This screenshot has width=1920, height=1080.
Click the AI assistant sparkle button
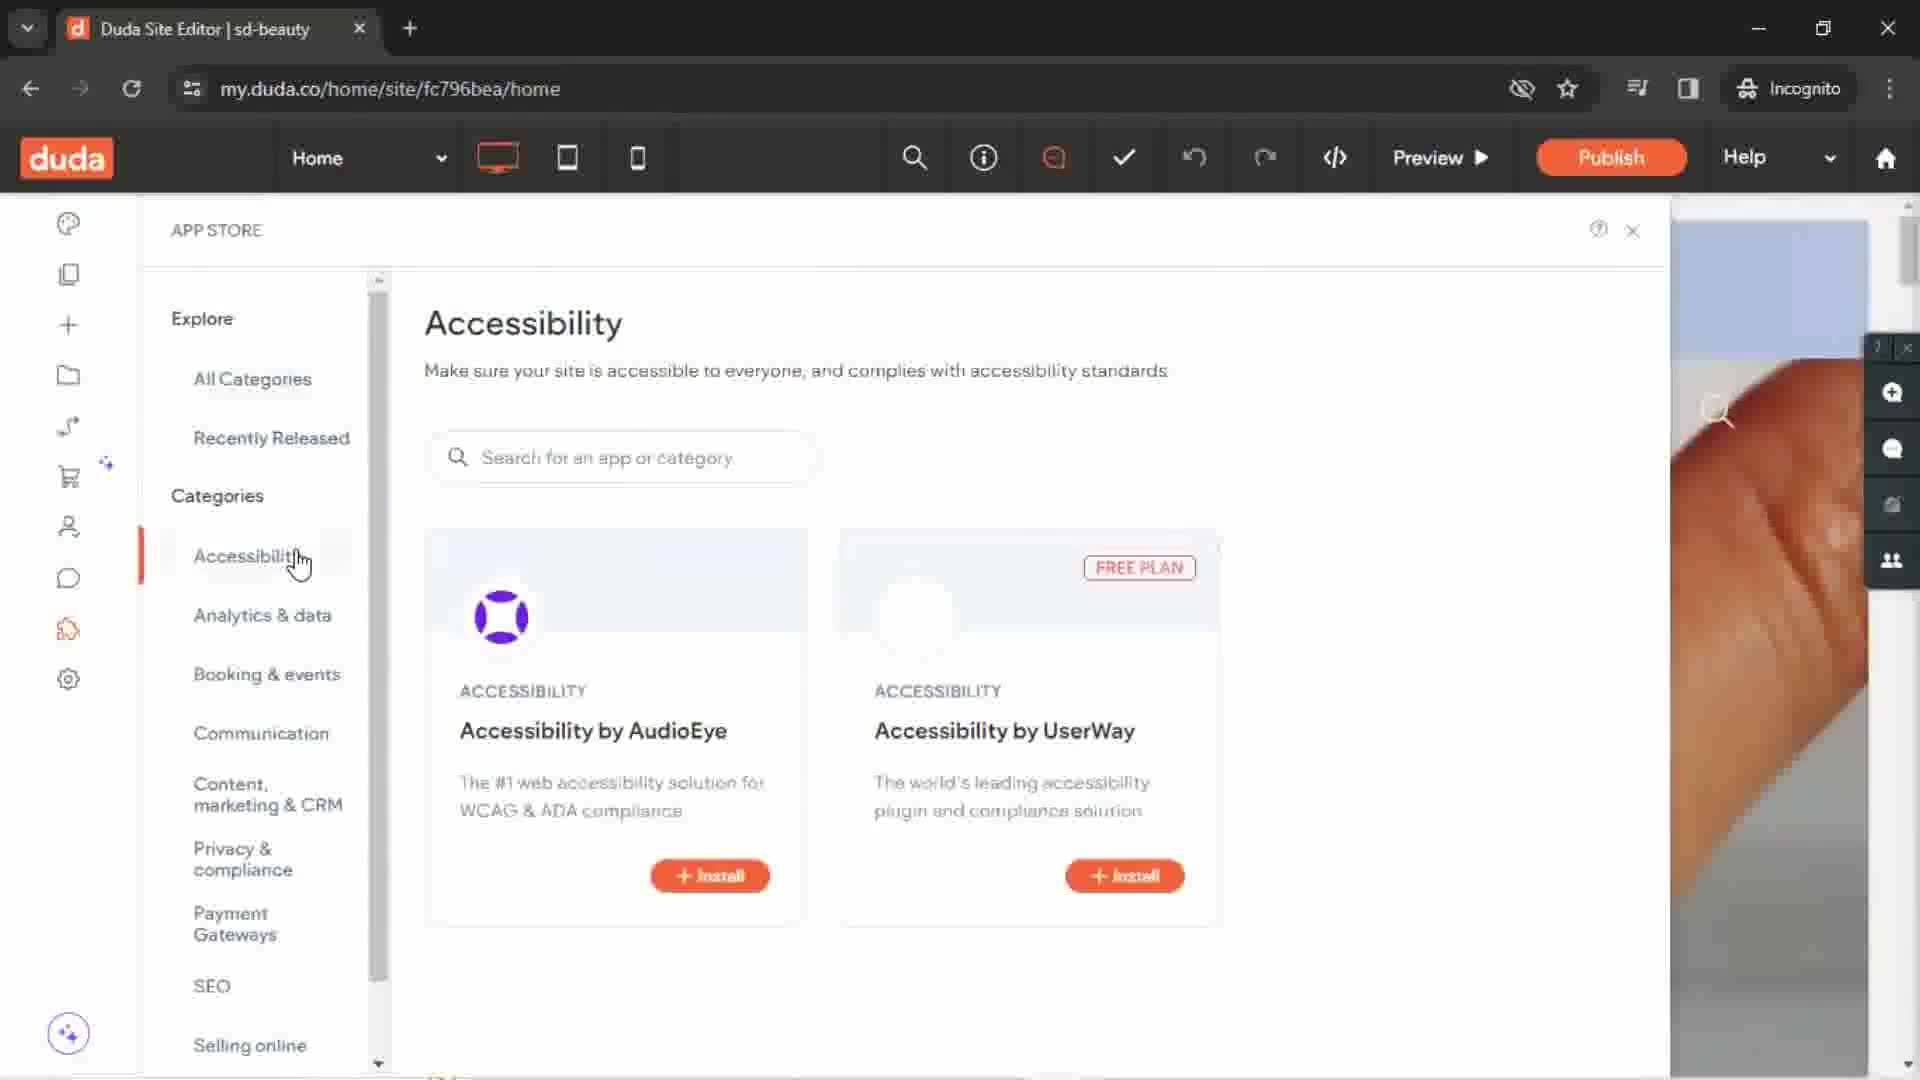(68, 1033)
